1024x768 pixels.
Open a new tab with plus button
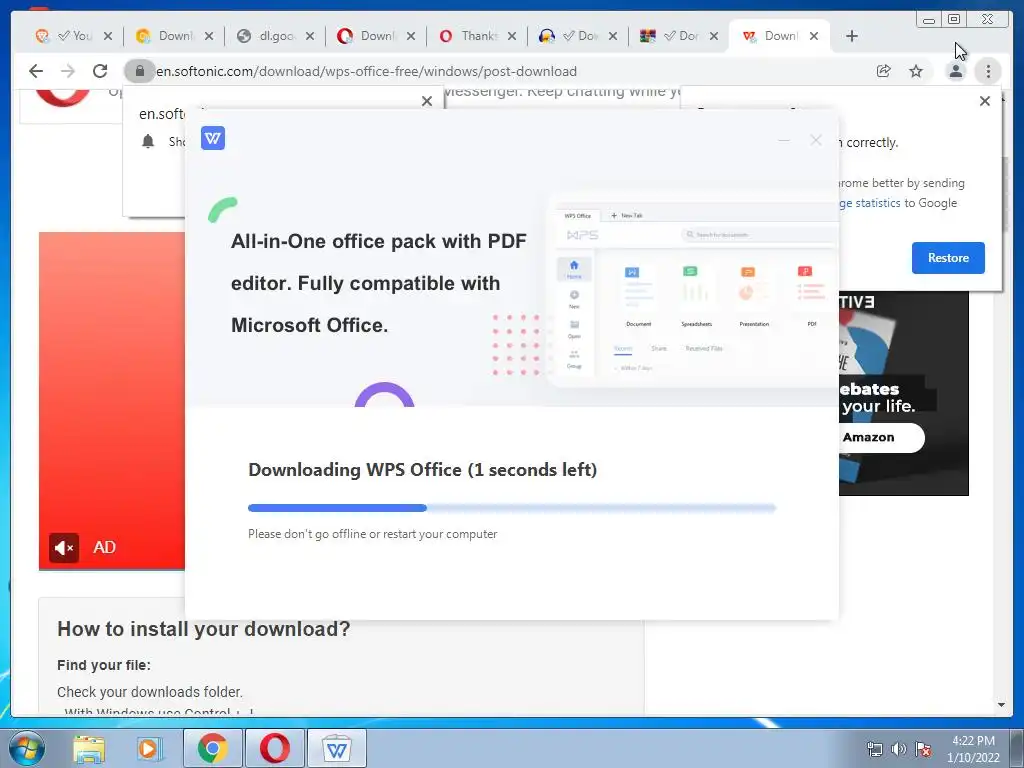[x=852, y=36]
